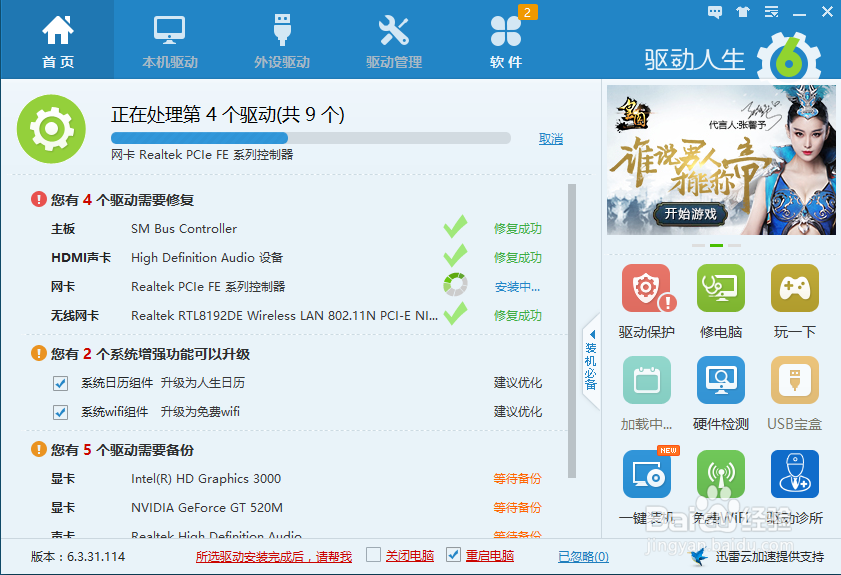This screenshot has height=575, width=841.
Task: Click the green gear status icon
Action: [x=51, y=129]
